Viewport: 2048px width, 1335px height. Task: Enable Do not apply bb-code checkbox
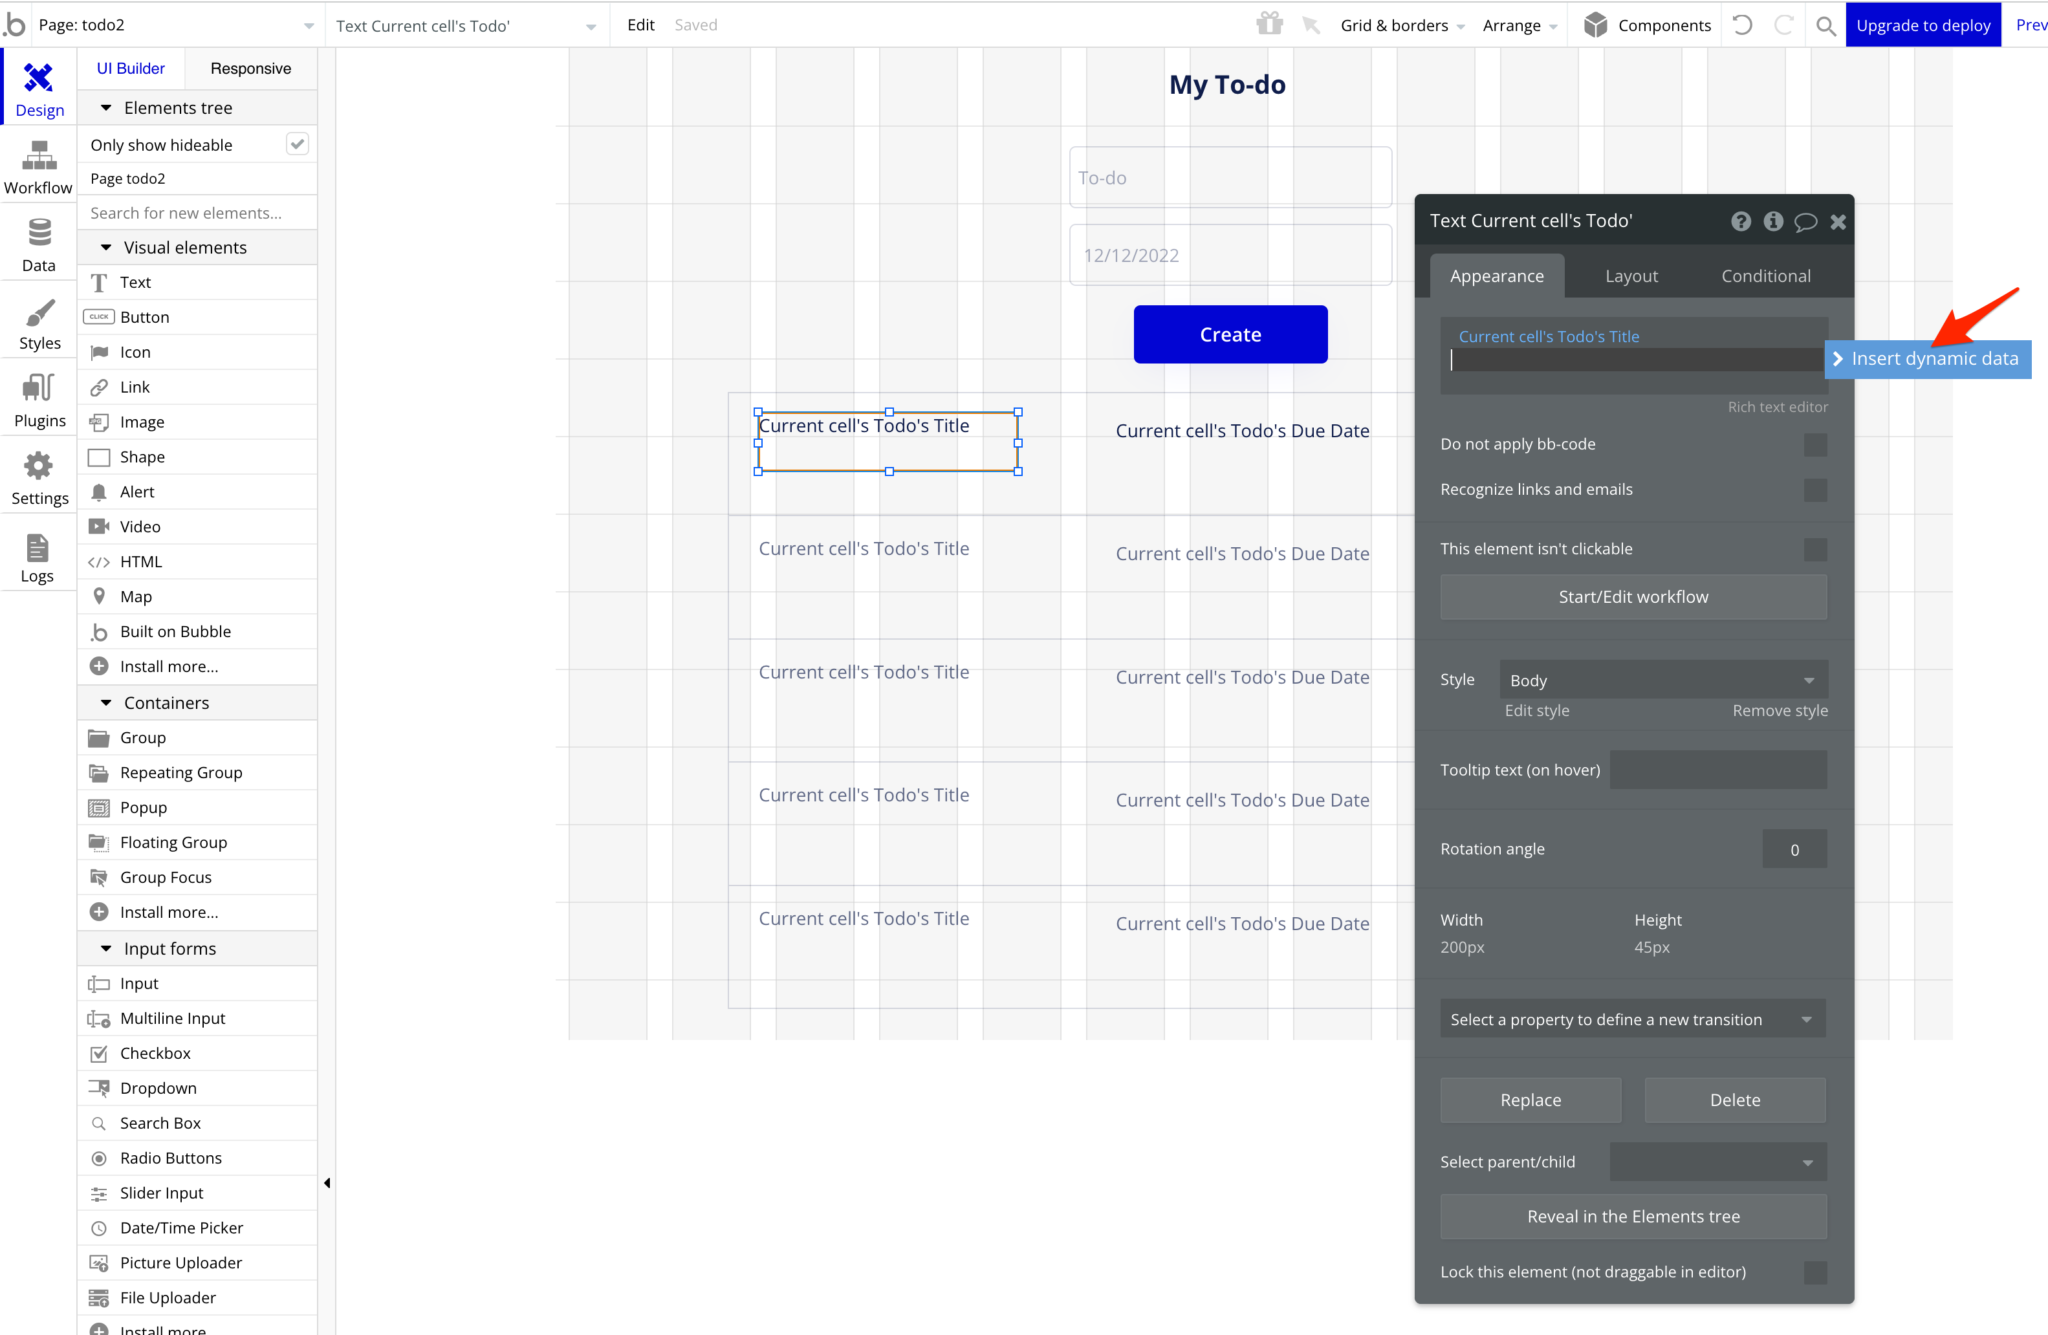click(1814, 445)
